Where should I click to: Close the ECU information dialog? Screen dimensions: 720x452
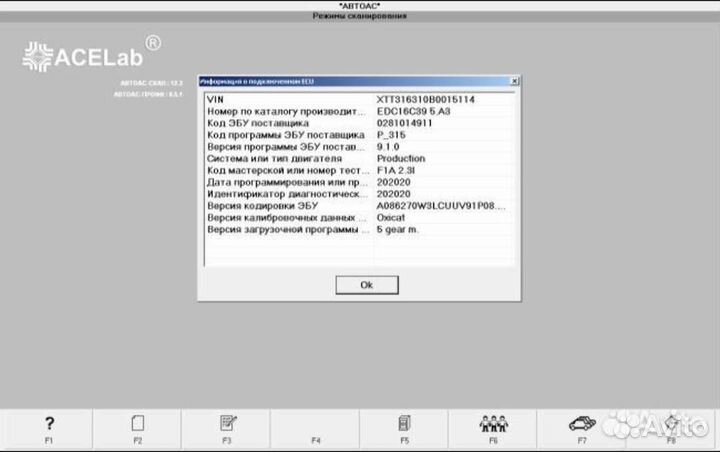514,80
